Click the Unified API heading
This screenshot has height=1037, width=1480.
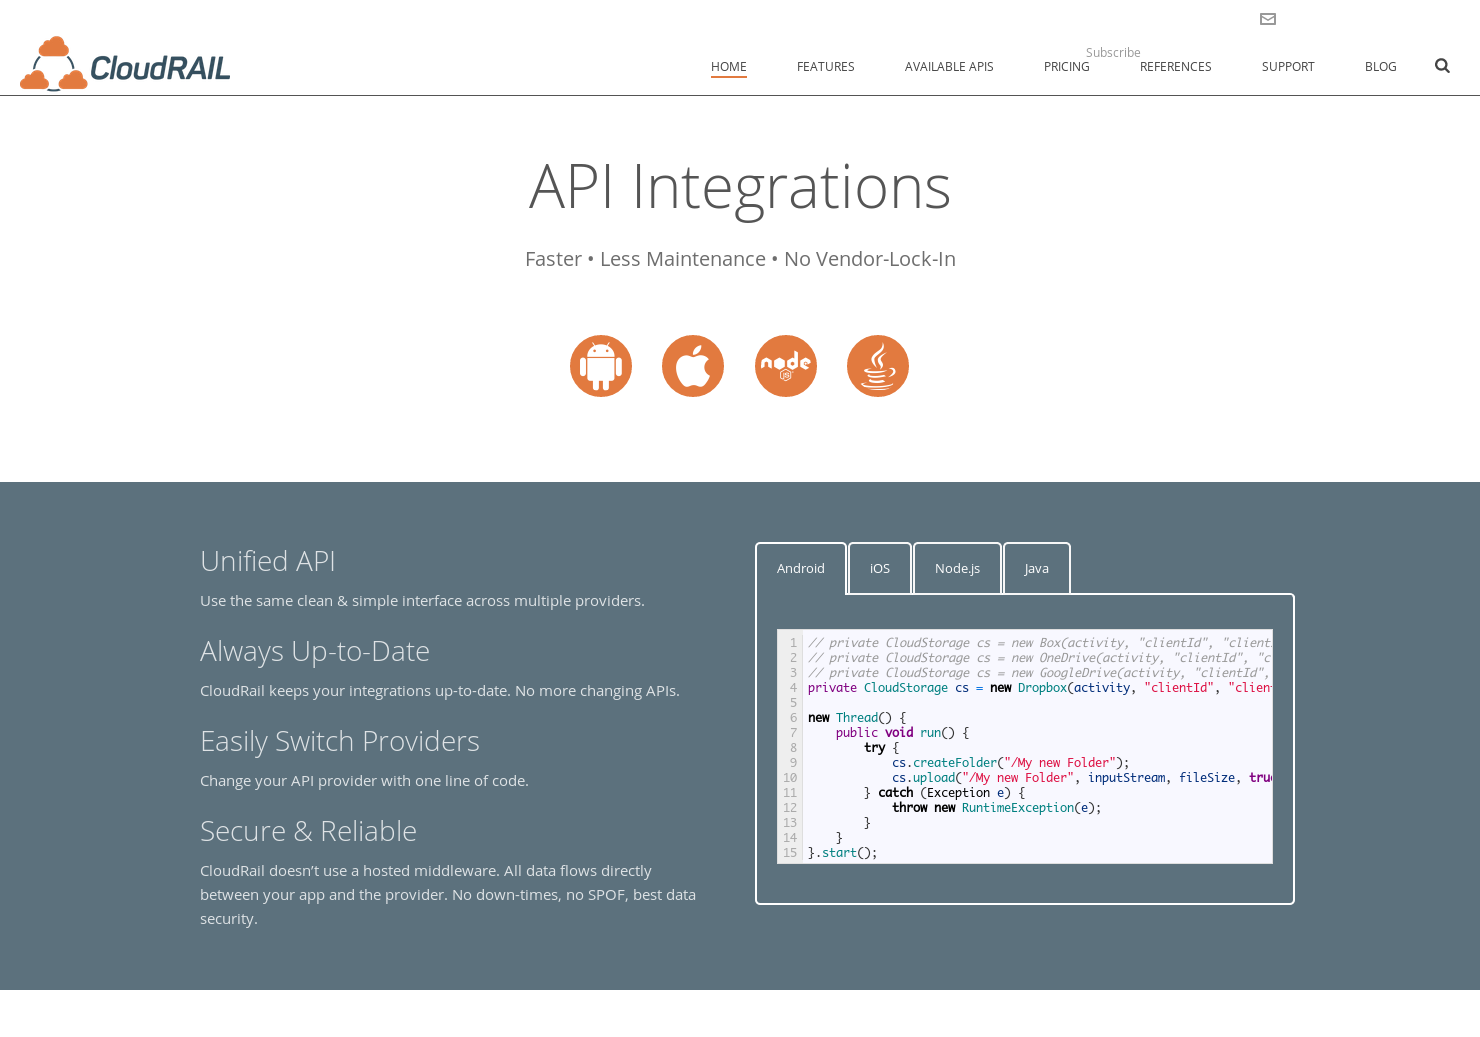click(x=268, y=561)
